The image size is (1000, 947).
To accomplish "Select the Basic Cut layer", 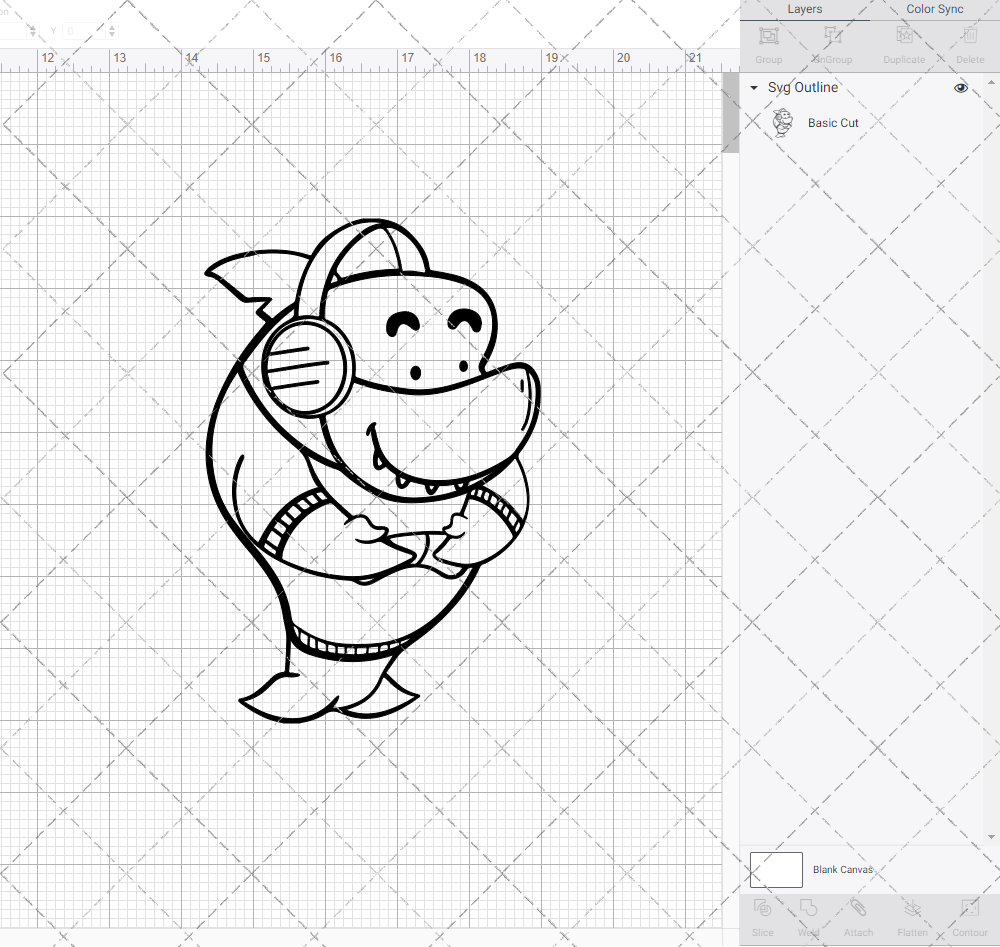I will 833,123.
